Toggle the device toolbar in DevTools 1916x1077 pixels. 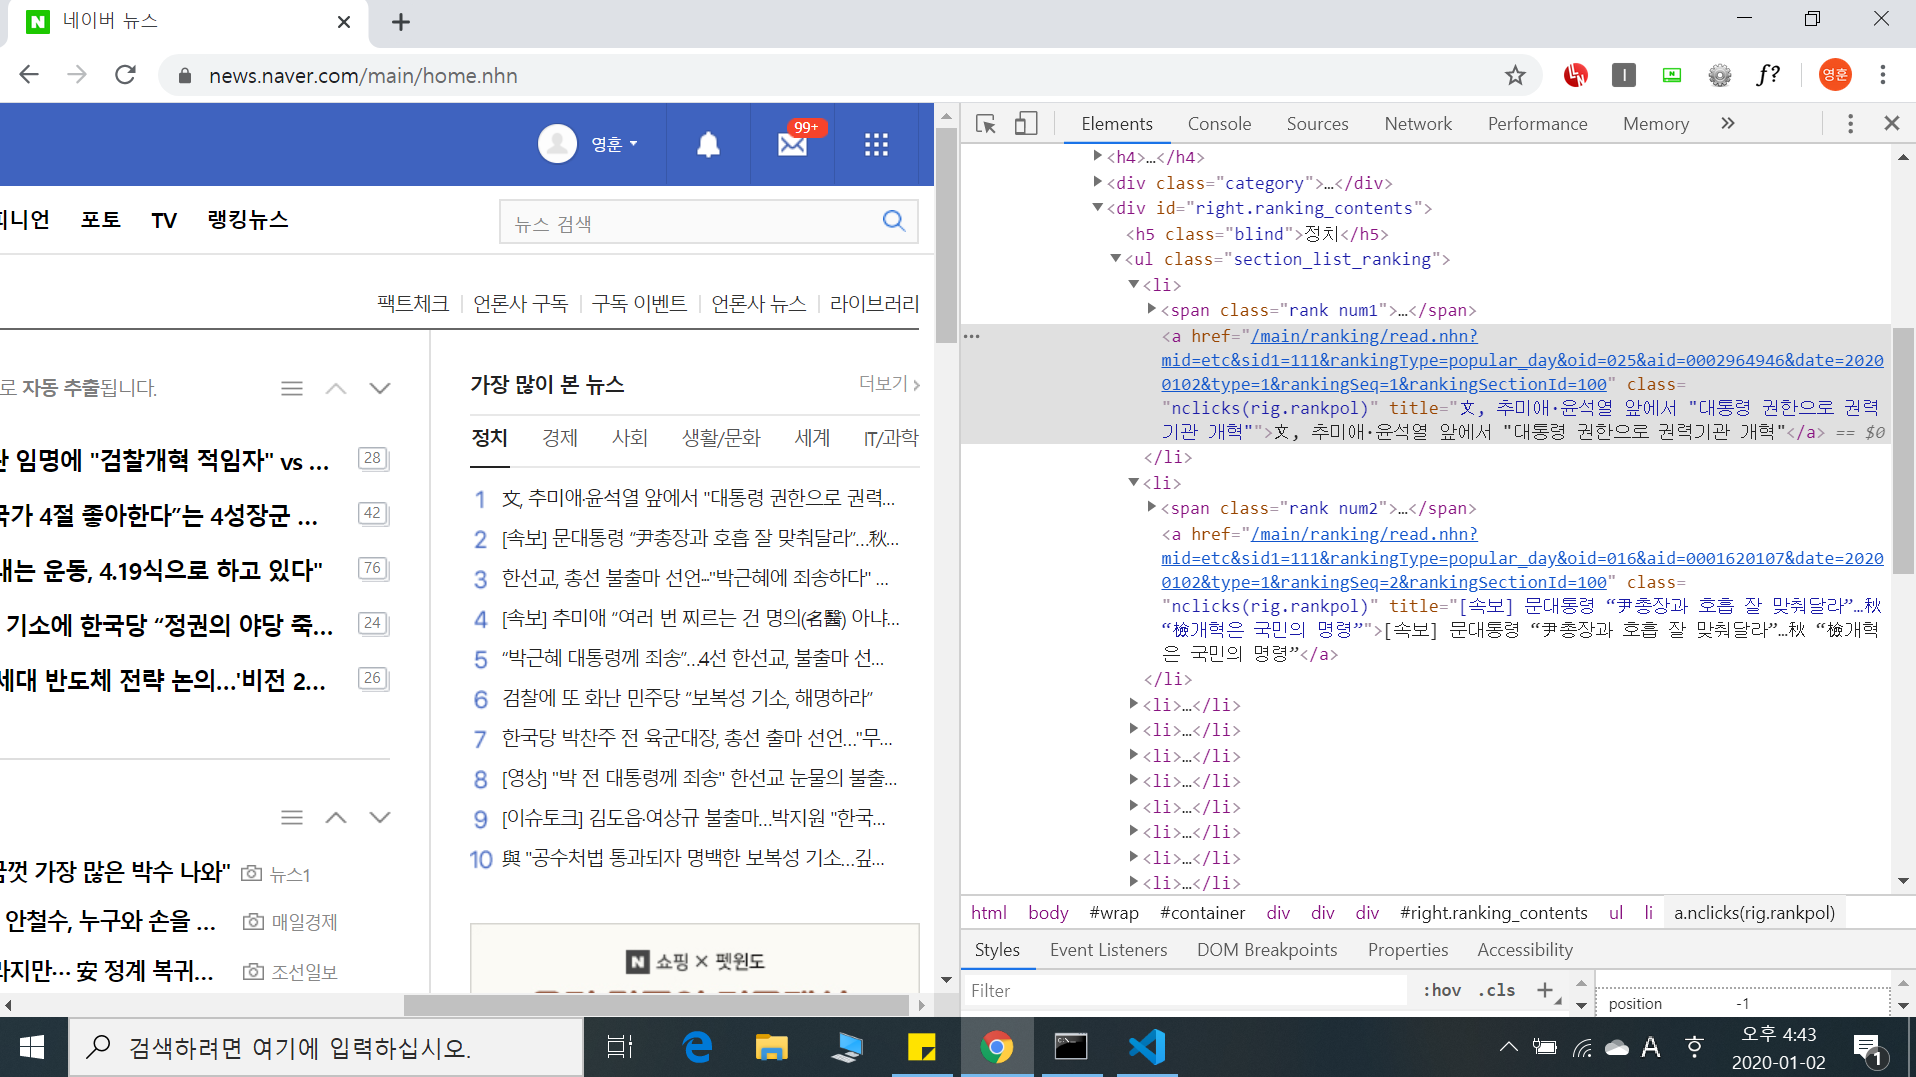(x=1026, y=123)
